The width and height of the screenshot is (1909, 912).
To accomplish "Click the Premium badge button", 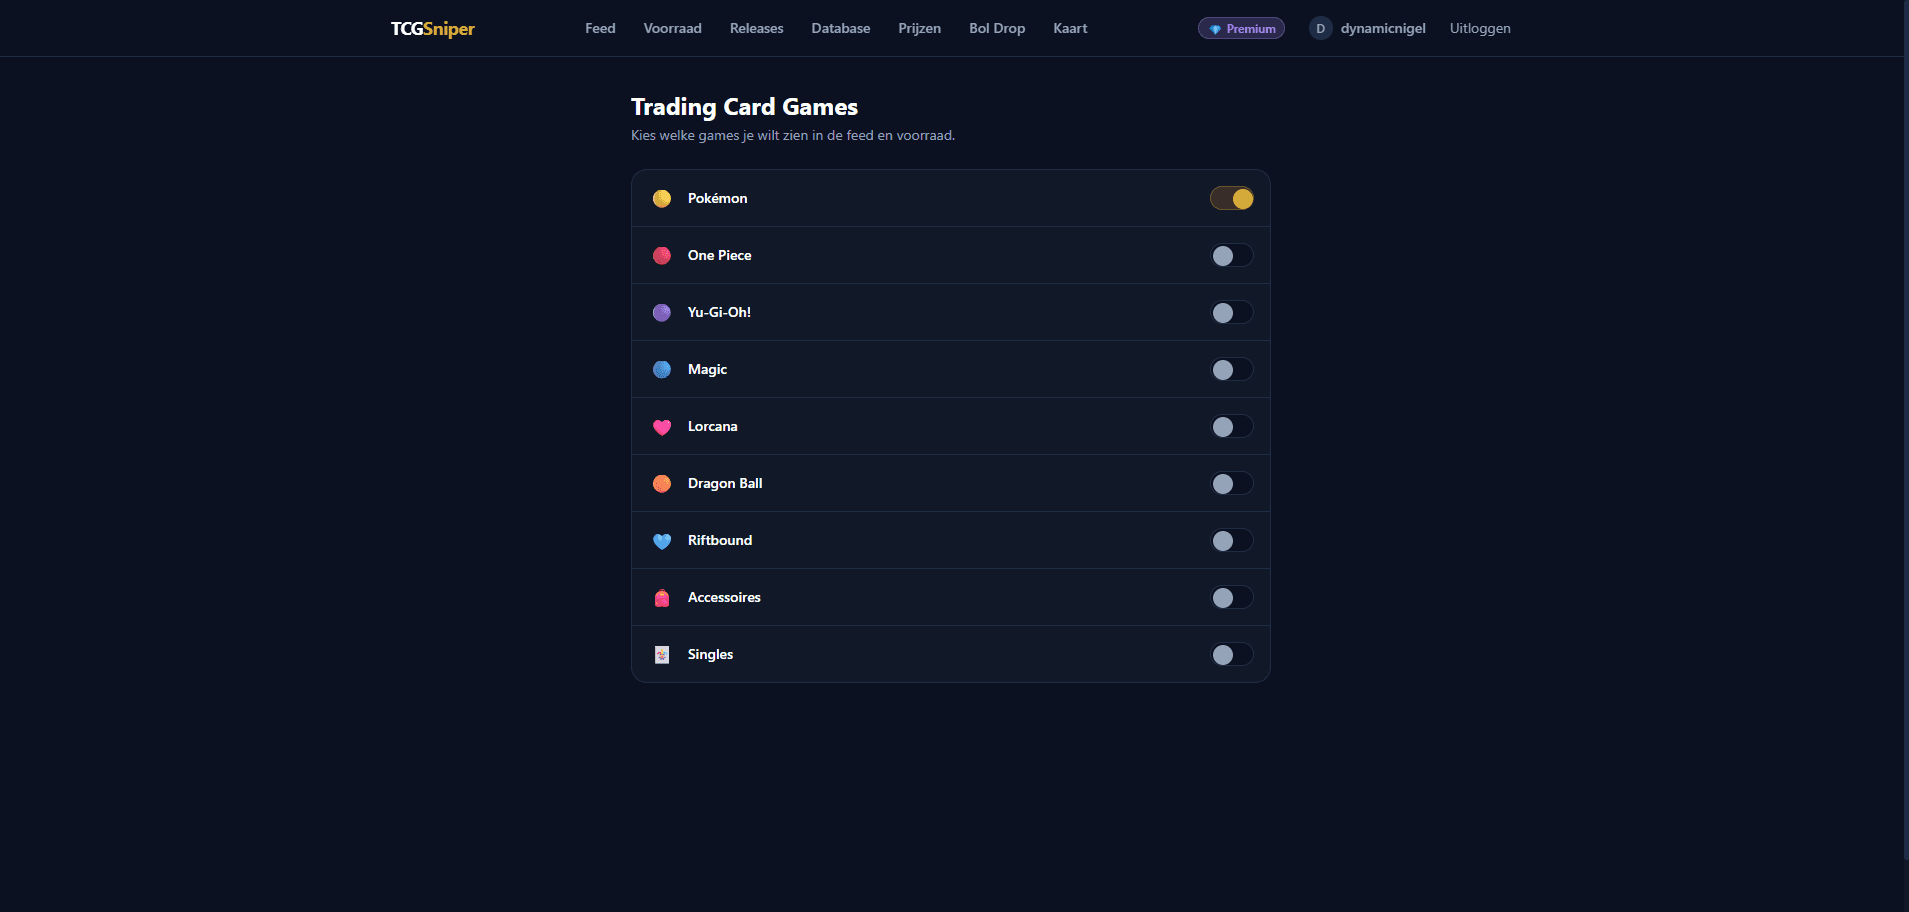I will coord(1241,29).
